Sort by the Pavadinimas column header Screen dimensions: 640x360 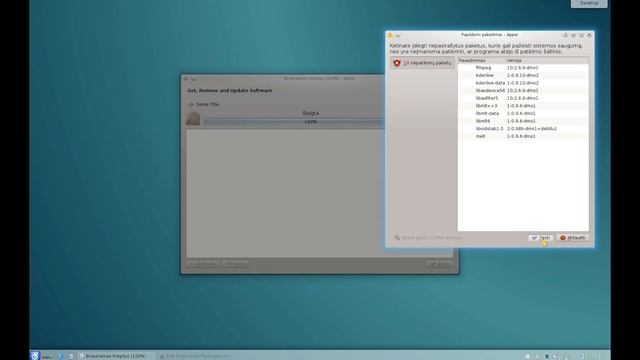(x=482, y=60)
